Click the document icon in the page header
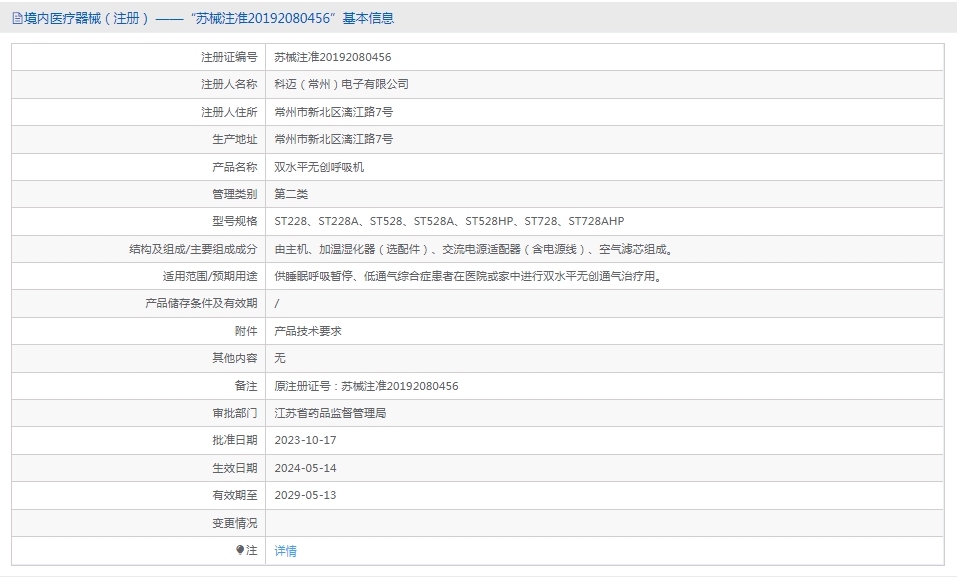 17,18
